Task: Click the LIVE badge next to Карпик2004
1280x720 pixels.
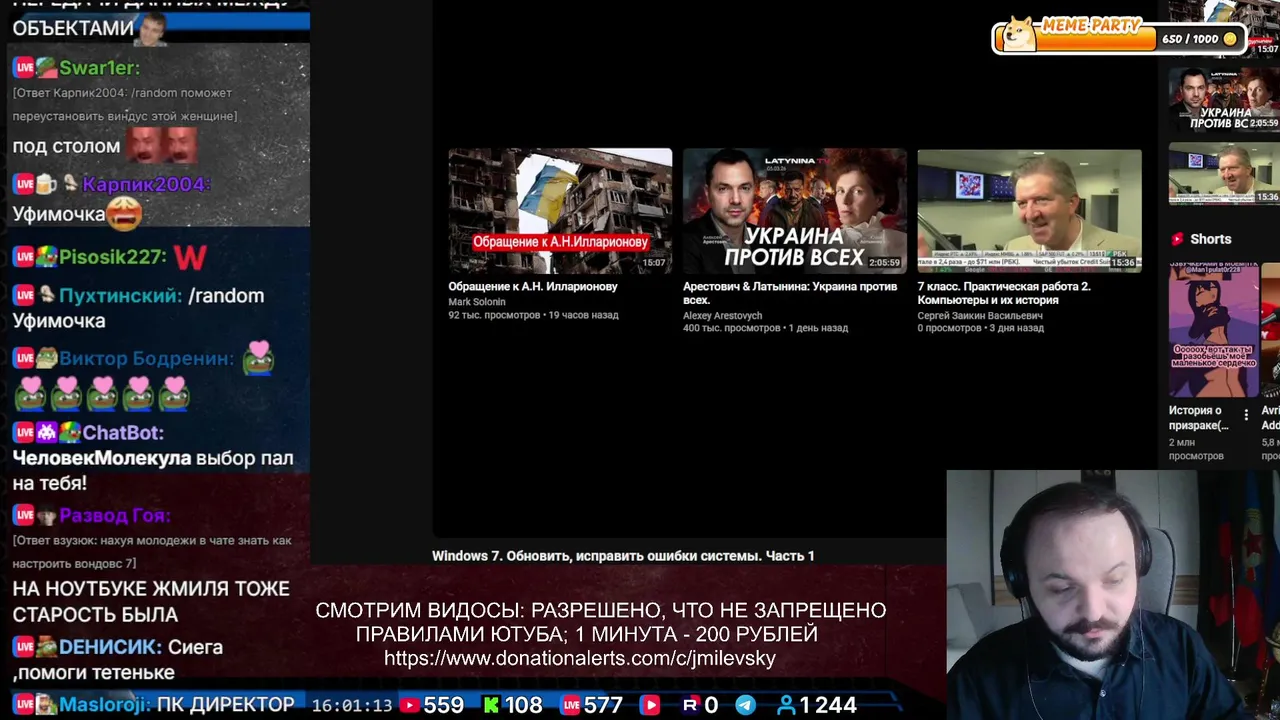Action: pyautogui.click(x=23, y=185)
